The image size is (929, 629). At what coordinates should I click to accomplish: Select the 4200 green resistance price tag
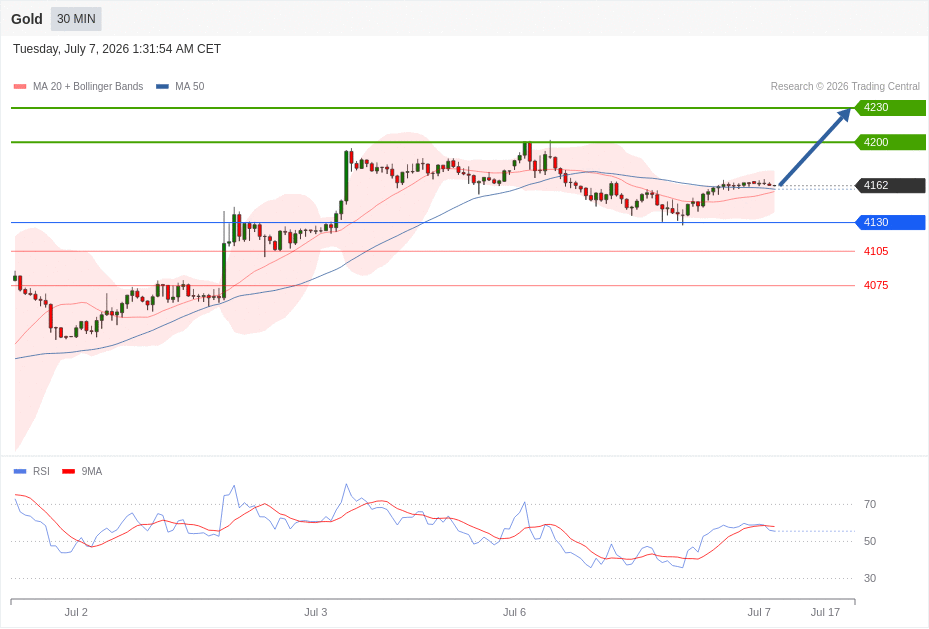pos(890,142)
